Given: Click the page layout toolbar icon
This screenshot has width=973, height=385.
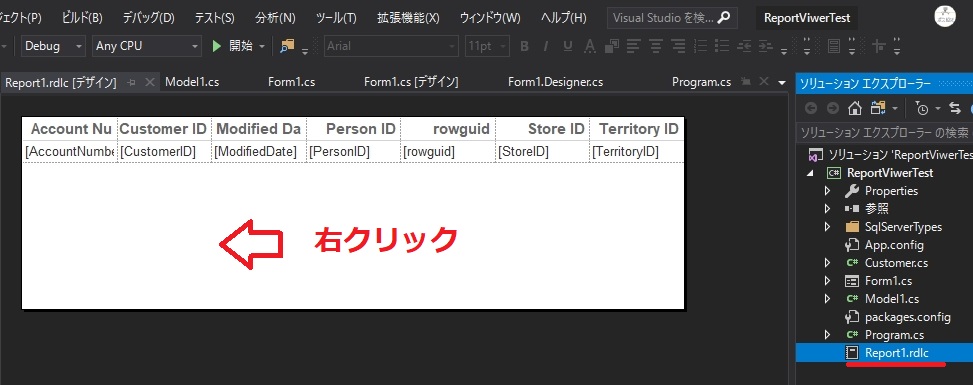Looking at the screenshot, I should tap(834, 46).
